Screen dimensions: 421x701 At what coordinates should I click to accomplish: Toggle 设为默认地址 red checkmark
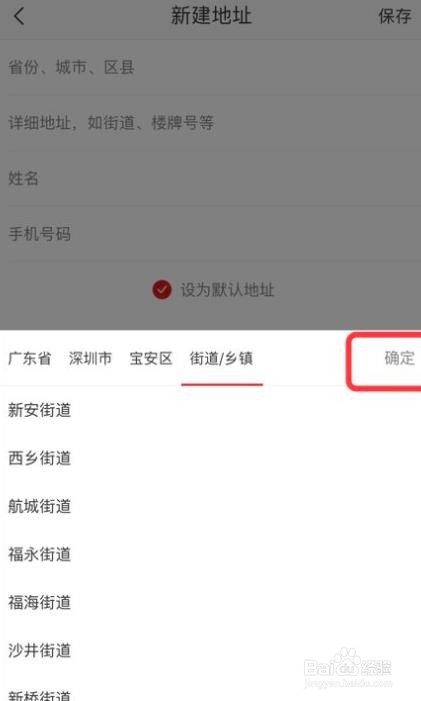[x=162, y=290]
